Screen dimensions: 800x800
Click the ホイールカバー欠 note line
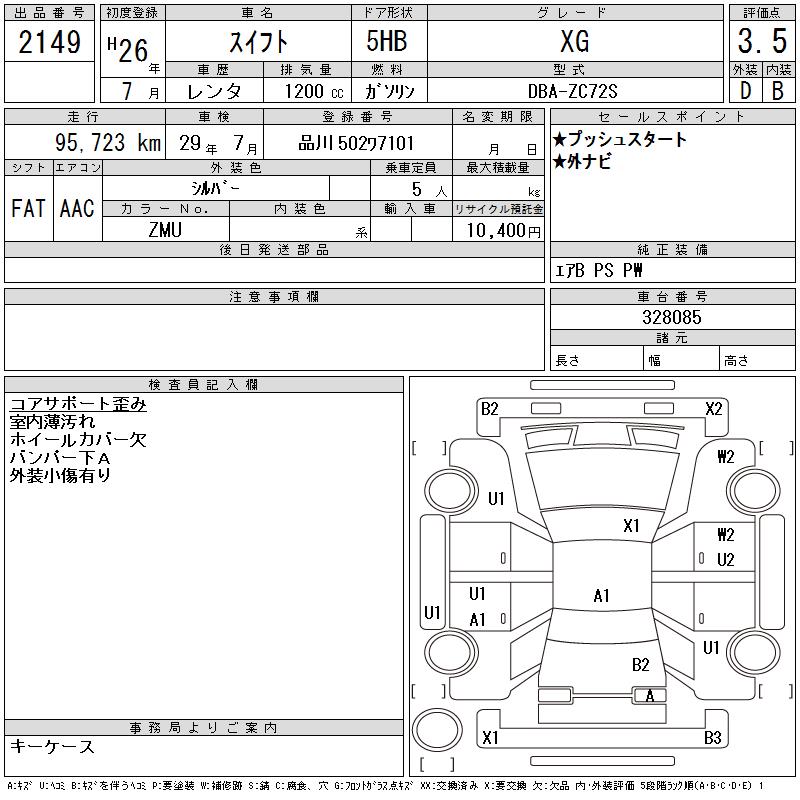pos(78,440)
